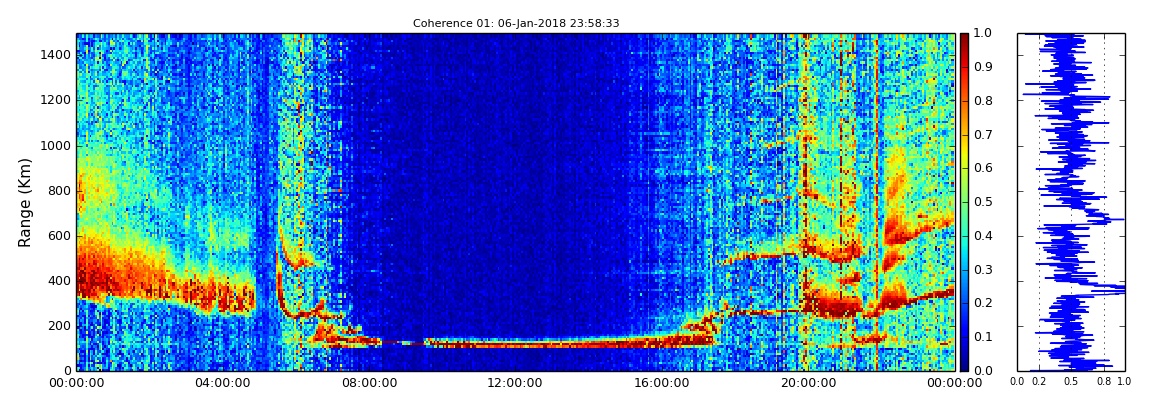Click the dark blue bottom of the colorbar
Viewport: 1150px width, 407px height.
point(964,365)
